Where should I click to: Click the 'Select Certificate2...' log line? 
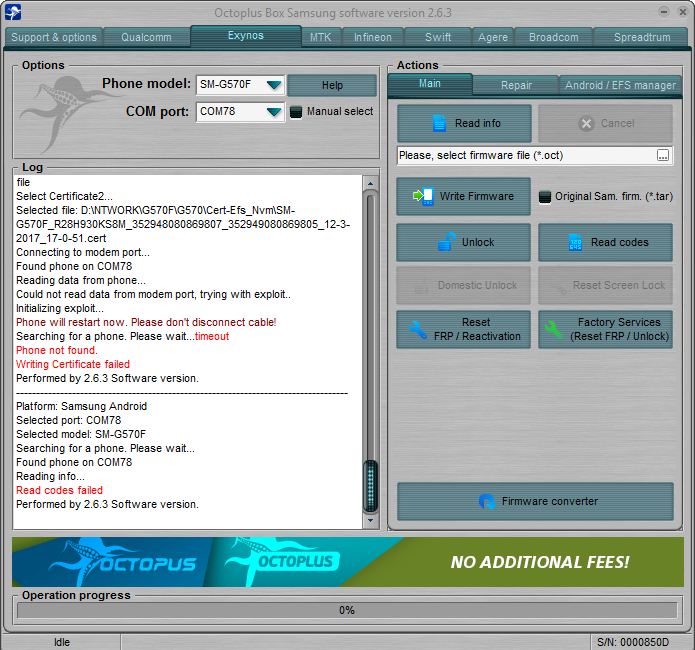[64, 196]
